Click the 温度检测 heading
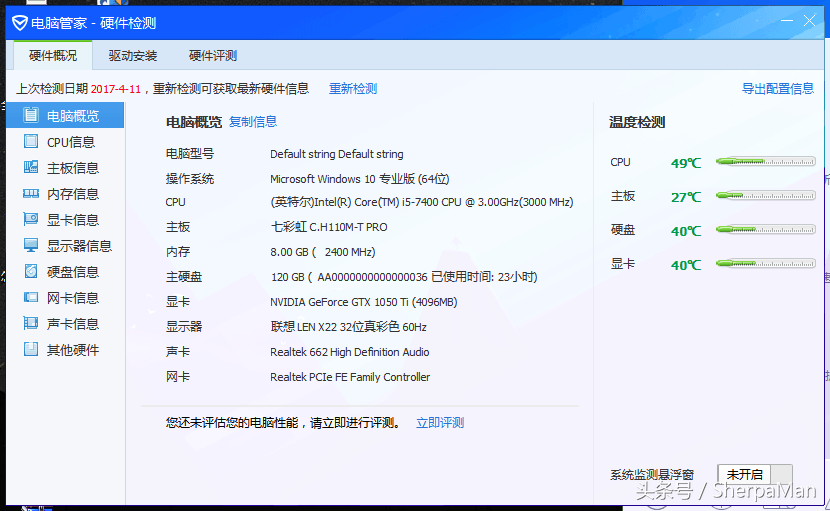This screenshot has width=830, height=511. [637, 122]
